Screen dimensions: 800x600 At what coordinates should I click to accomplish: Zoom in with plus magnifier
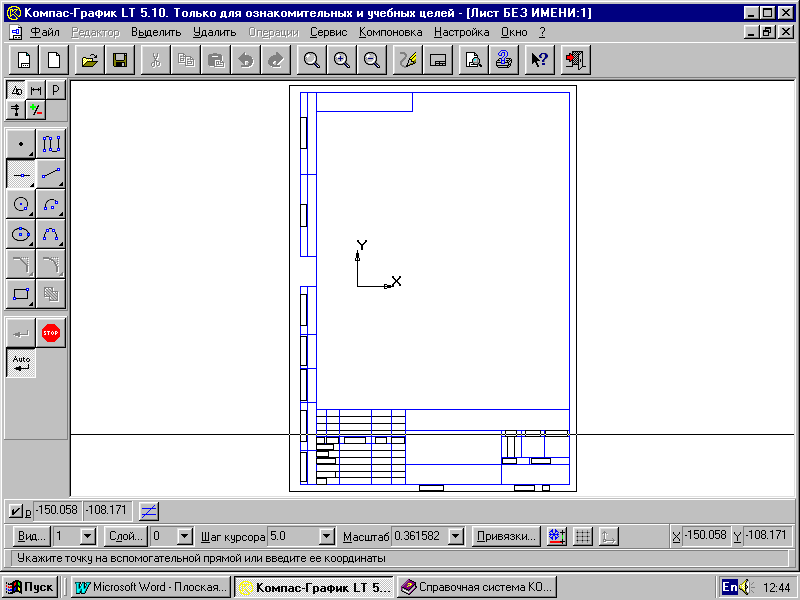tap(341, 60)
